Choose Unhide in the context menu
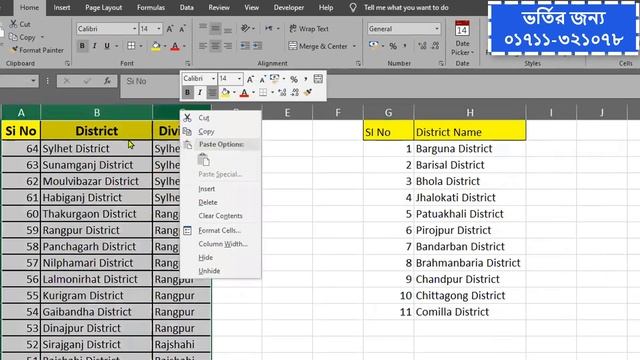 (220, 271)
